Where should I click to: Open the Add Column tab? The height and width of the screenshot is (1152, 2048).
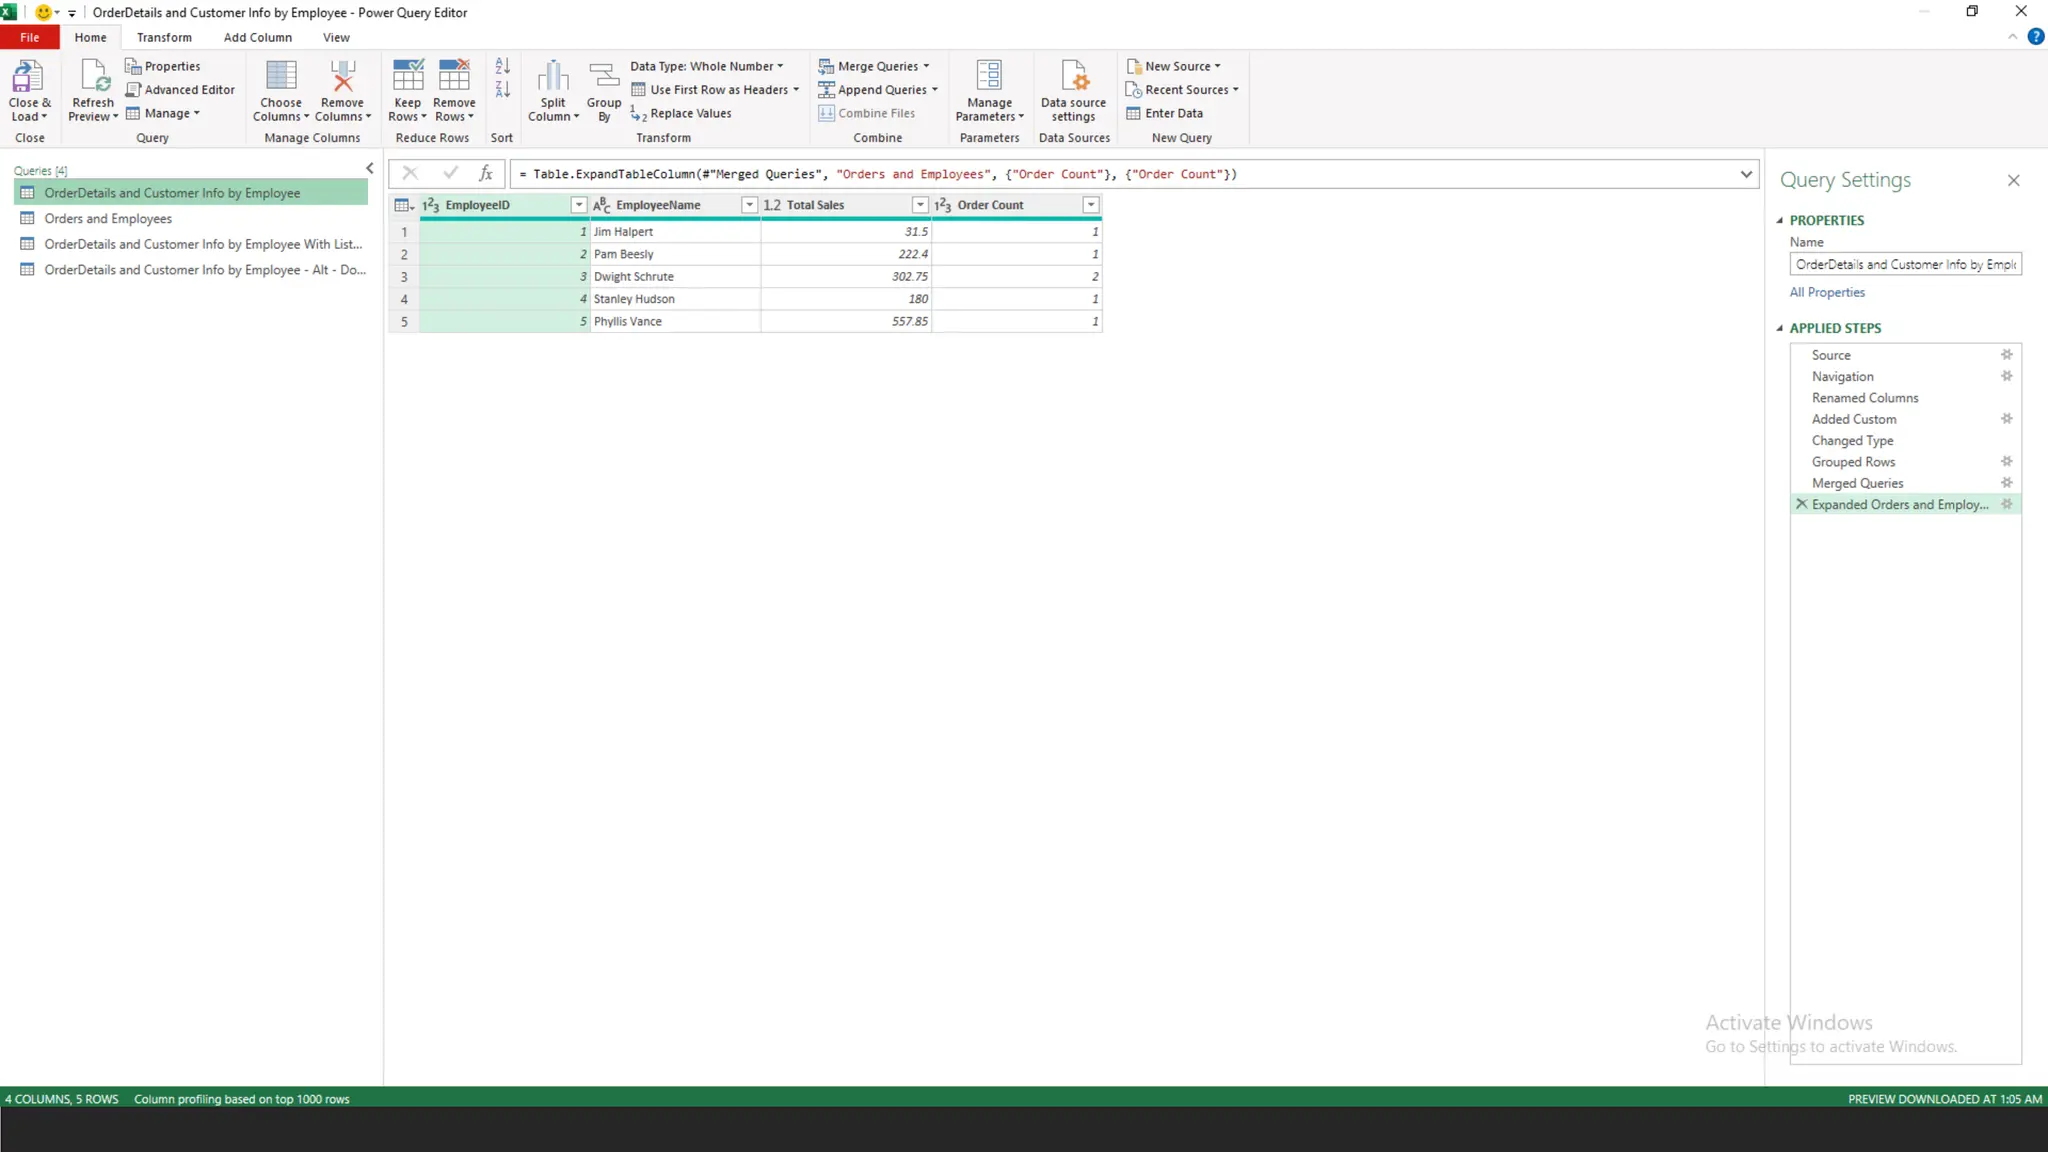pyautogui.click(x=257, y=38)
